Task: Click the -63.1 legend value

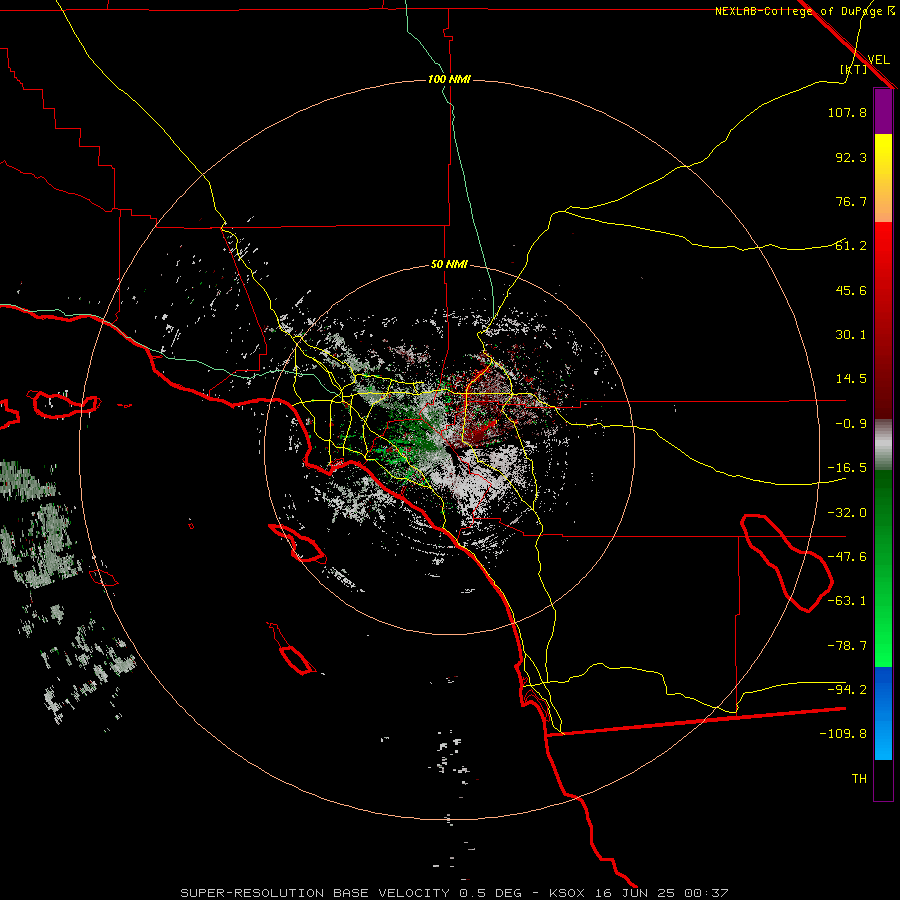Action: click(847, 601)
